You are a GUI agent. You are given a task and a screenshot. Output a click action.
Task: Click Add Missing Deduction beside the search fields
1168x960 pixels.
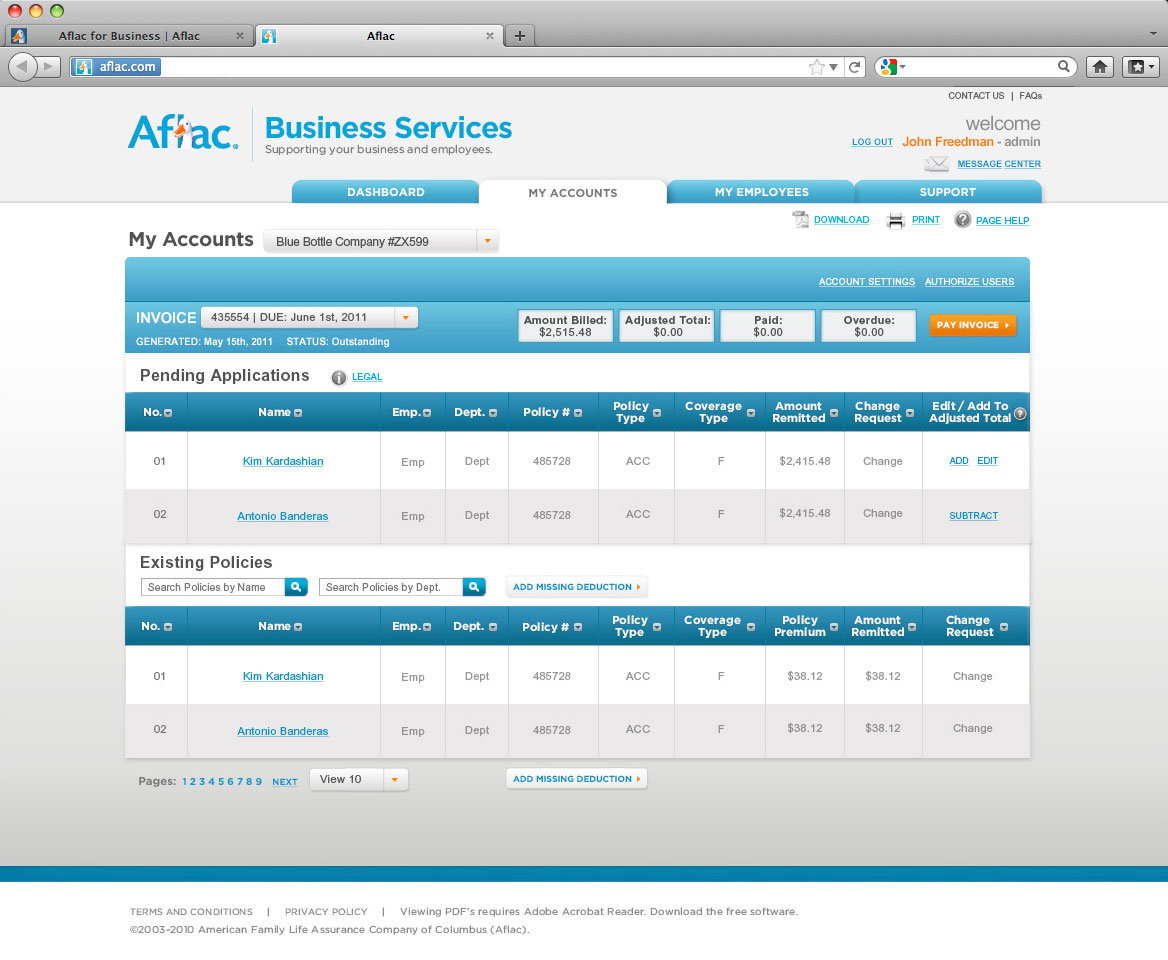pyautogui.click(x=577, y=587)
